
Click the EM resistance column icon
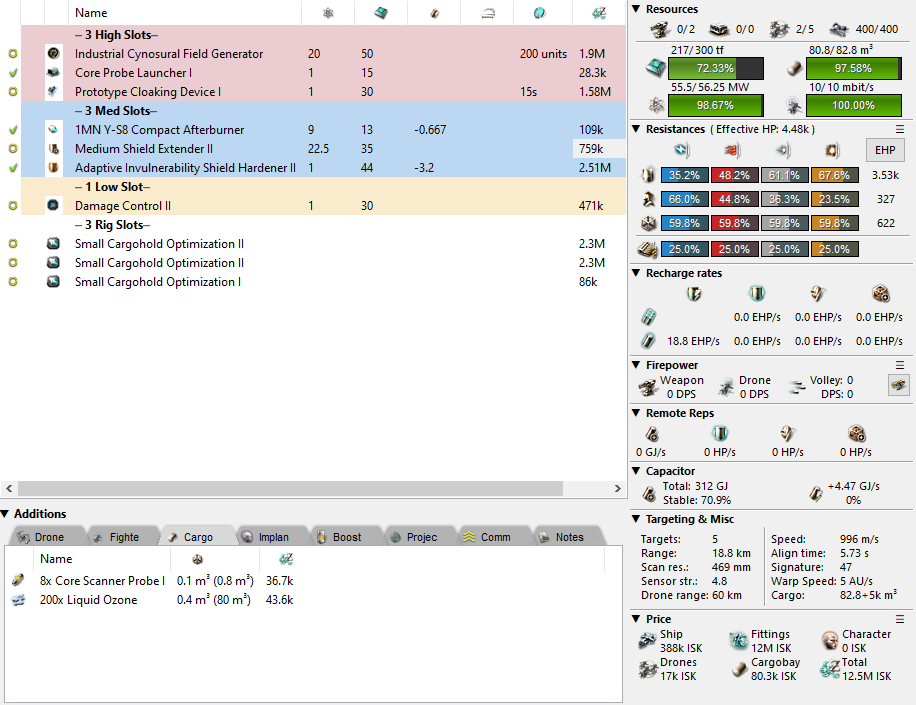click(x=682, y=150)
